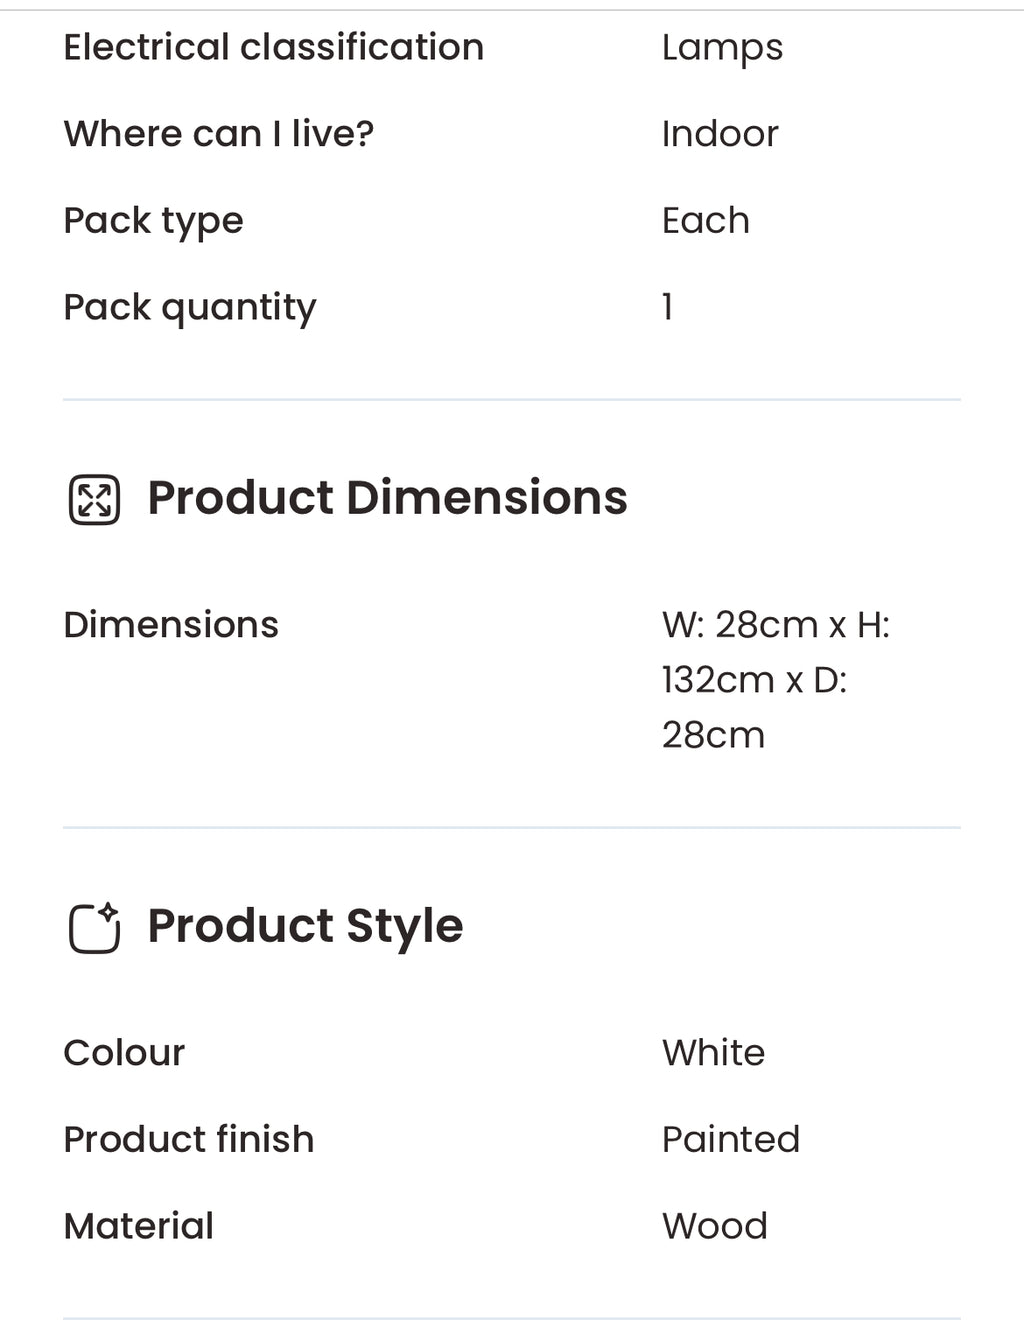Select the pack quantity value '1'
The width and height of the screenshot is (1024, 1341).
667,307
